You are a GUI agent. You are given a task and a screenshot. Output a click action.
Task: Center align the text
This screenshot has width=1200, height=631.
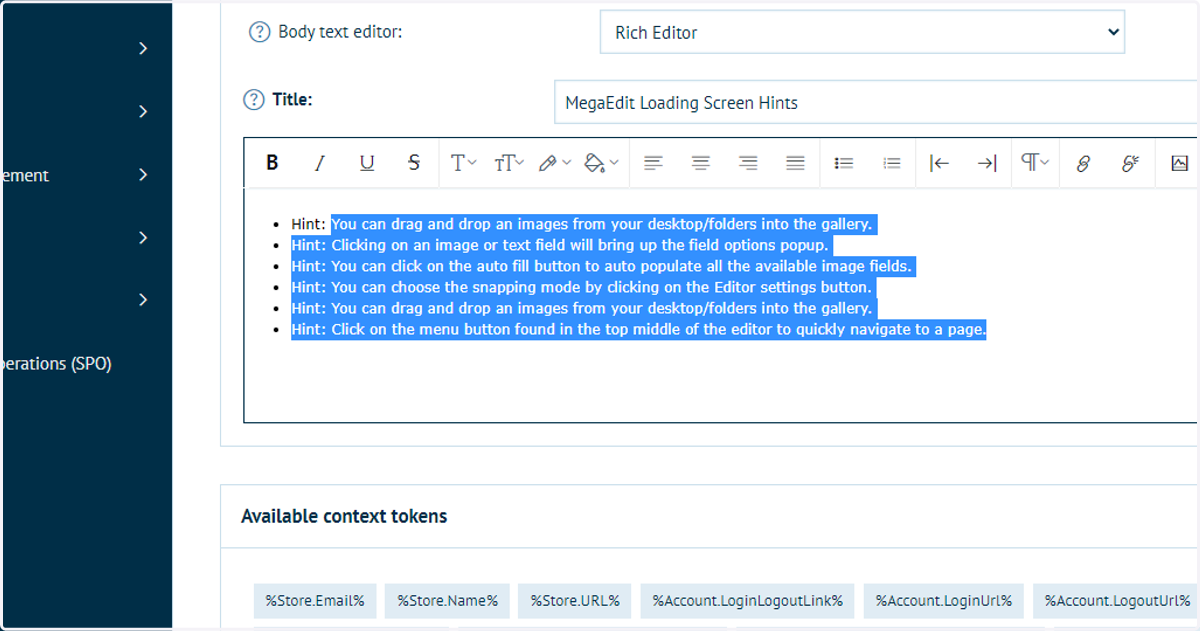(701, 163)
